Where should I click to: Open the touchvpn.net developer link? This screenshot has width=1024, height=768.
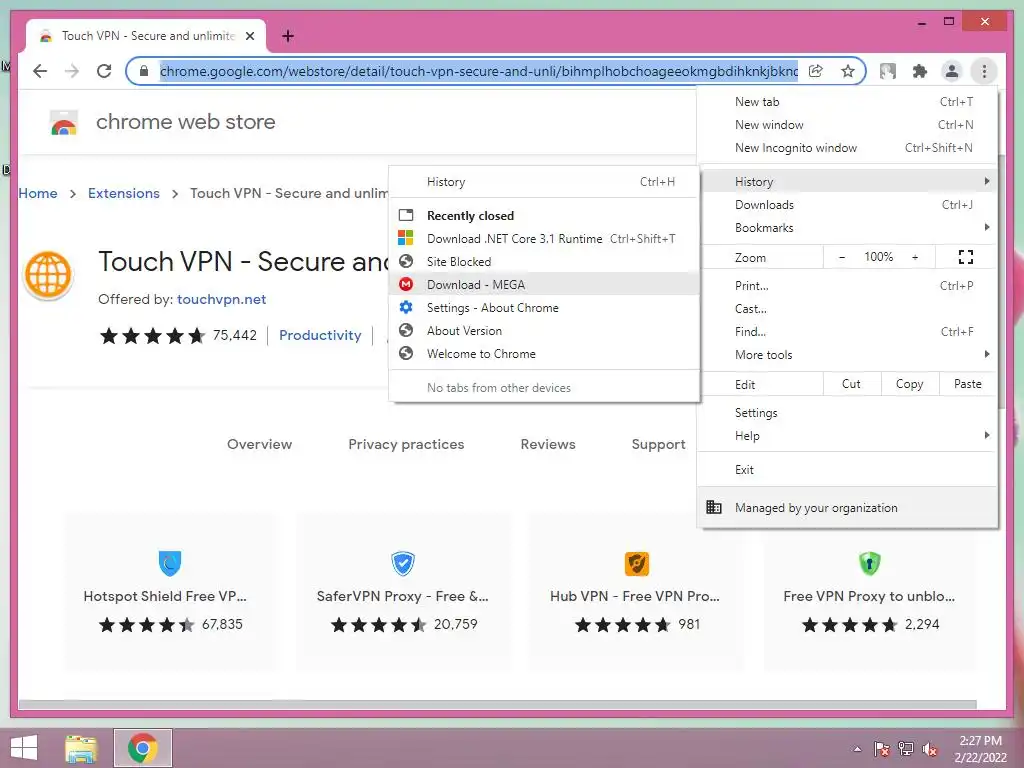tap(221, 299)
